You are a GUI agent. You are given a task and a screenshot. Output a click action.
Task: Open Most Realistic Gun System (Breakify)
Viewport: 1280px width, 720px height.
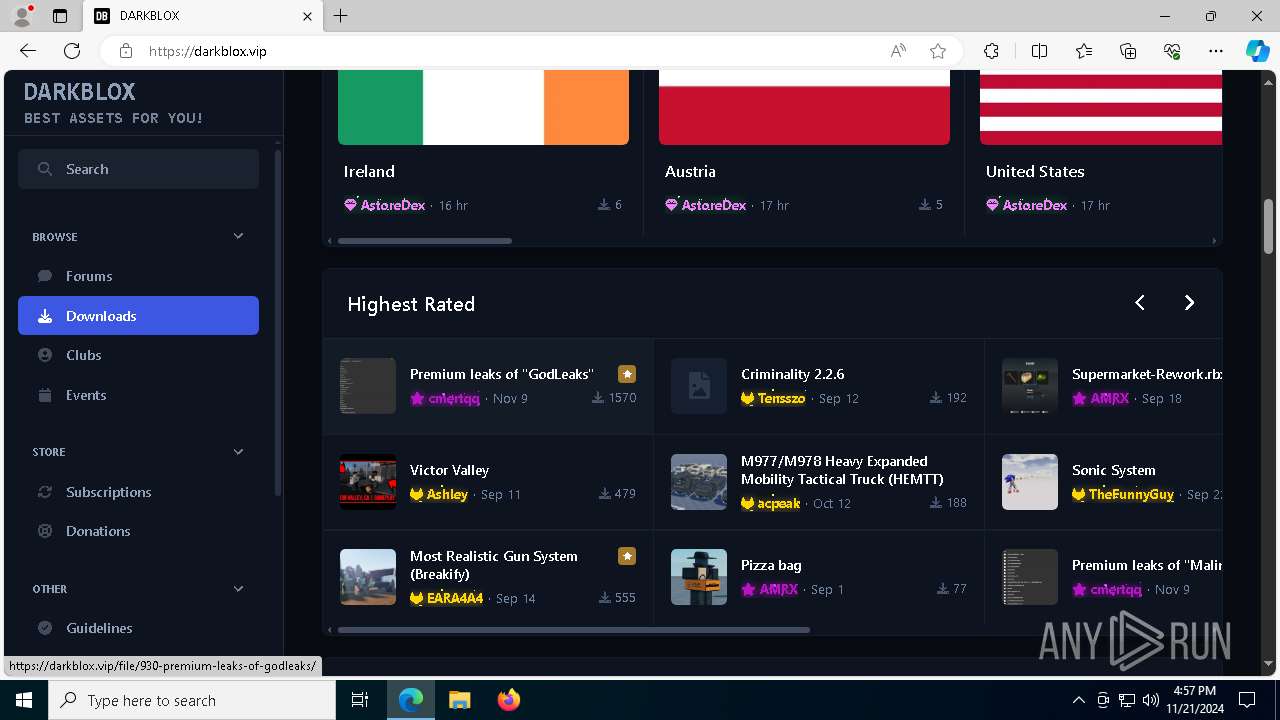[493, 565]
